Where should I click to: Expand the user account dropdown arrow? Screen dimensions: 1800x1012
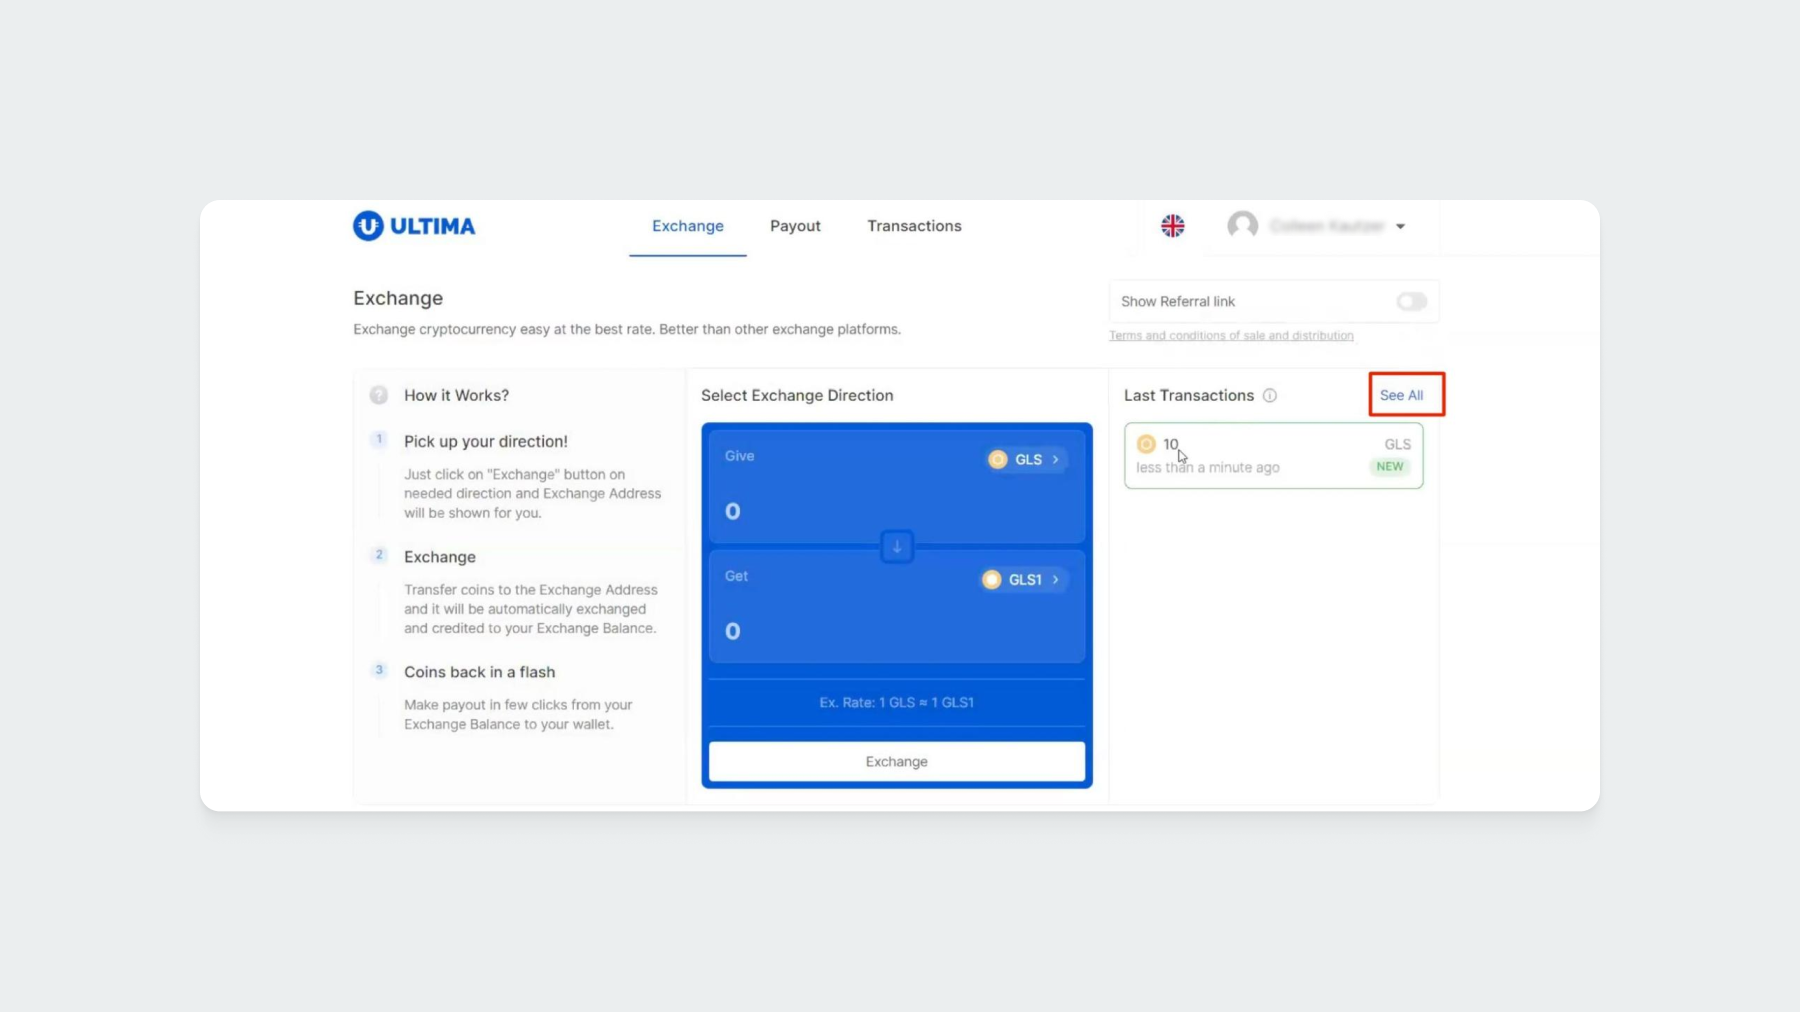point(1400,227)
